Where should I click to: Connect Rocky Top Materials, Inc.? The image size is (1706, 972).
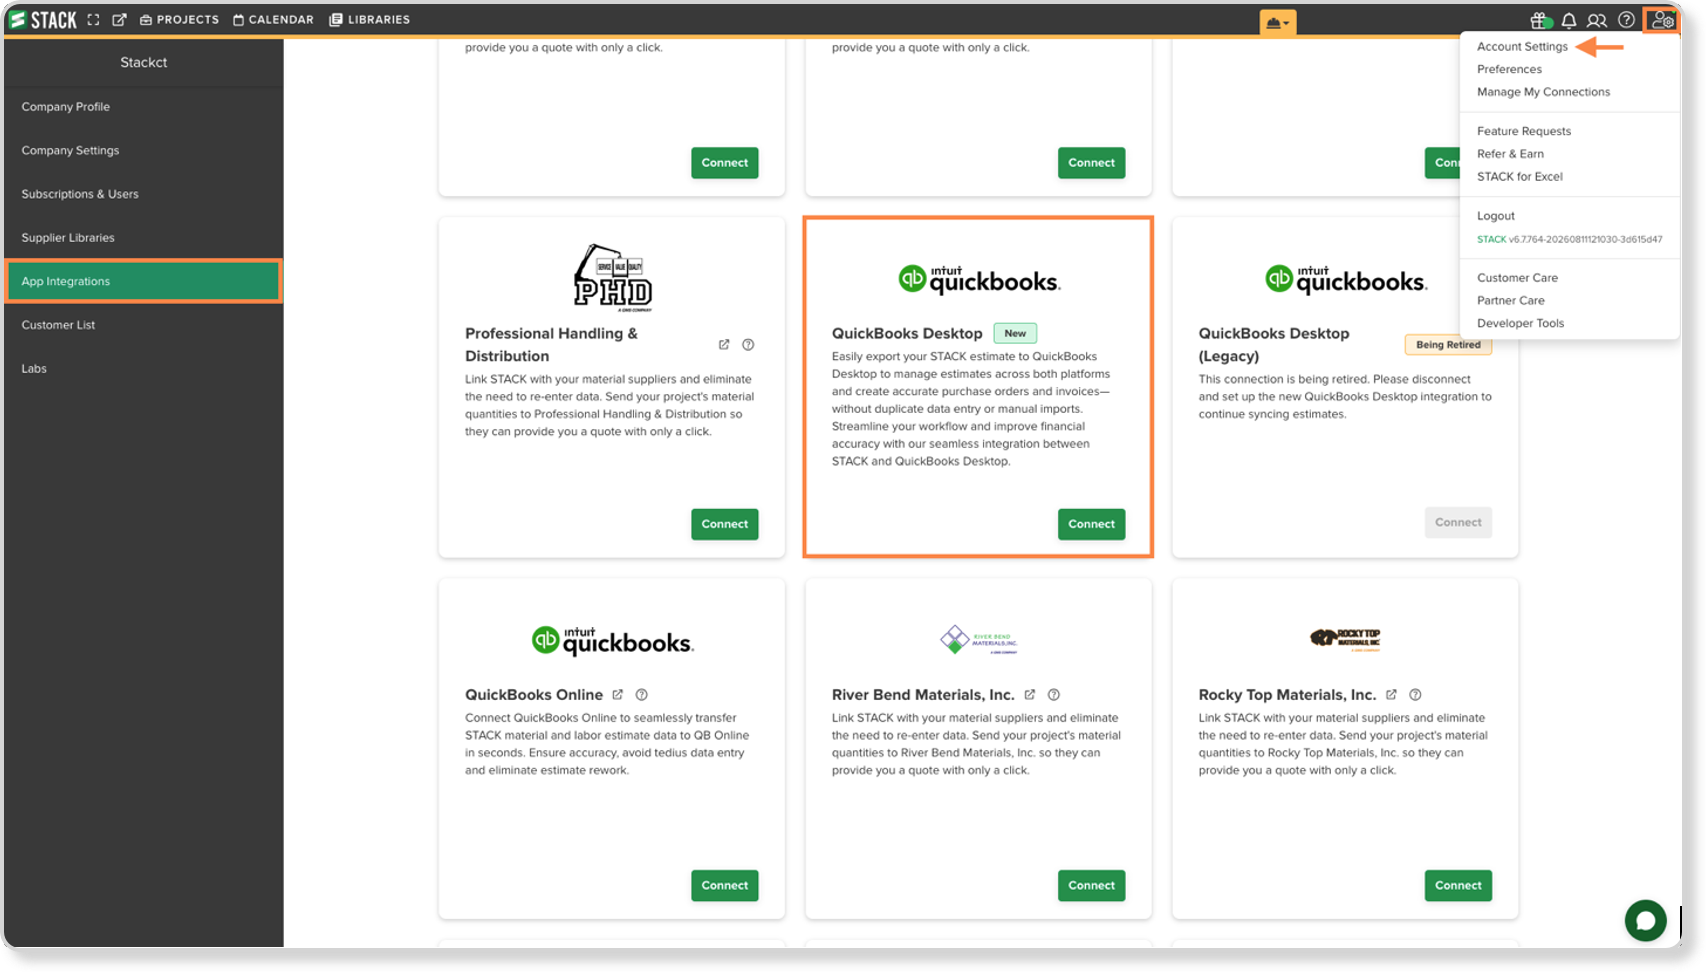[1458, 885]
